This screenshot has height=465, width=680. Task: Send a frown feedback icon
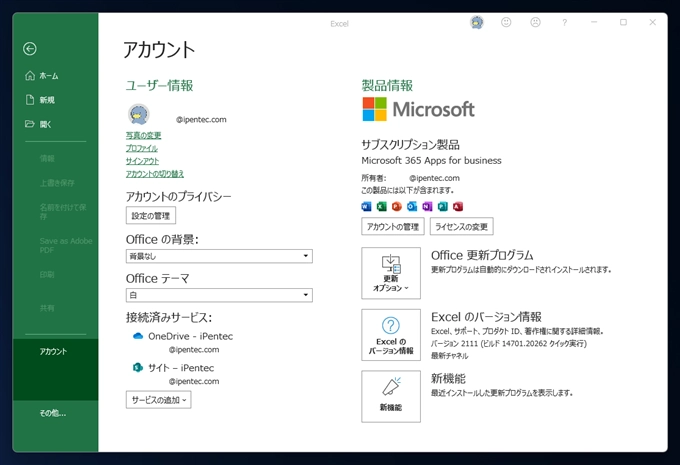(536, 22)
